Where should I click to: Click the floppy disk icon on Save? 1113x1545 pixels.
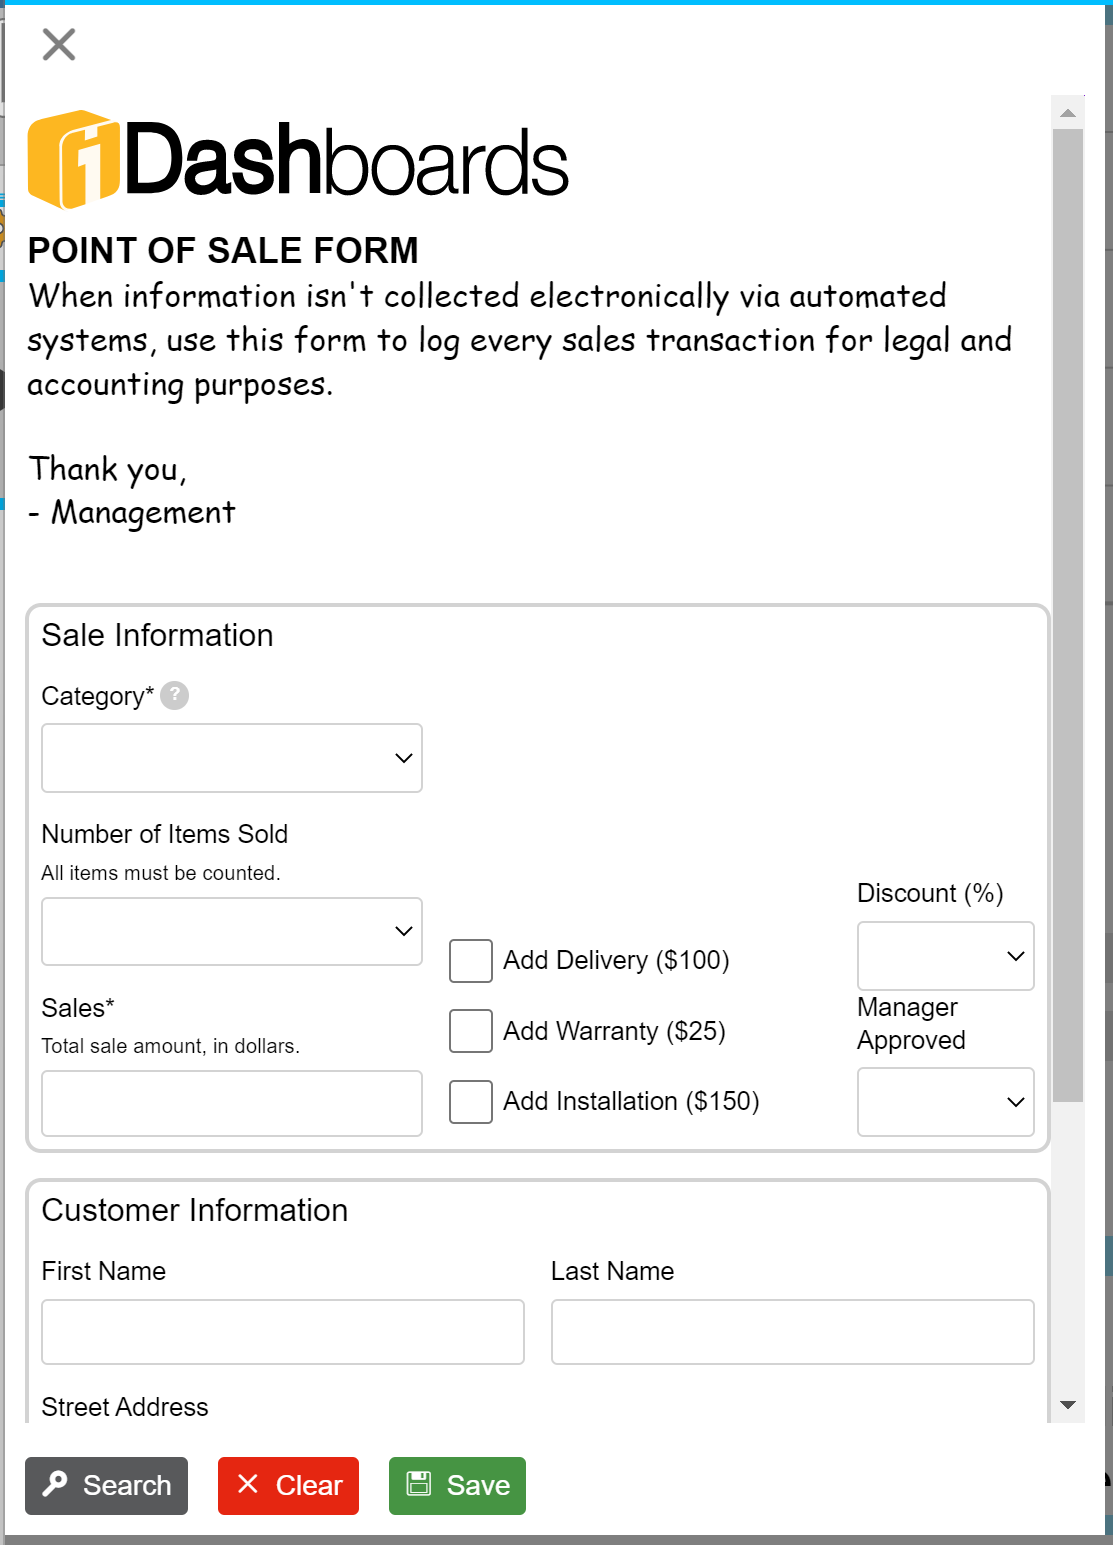point(419,1484)
